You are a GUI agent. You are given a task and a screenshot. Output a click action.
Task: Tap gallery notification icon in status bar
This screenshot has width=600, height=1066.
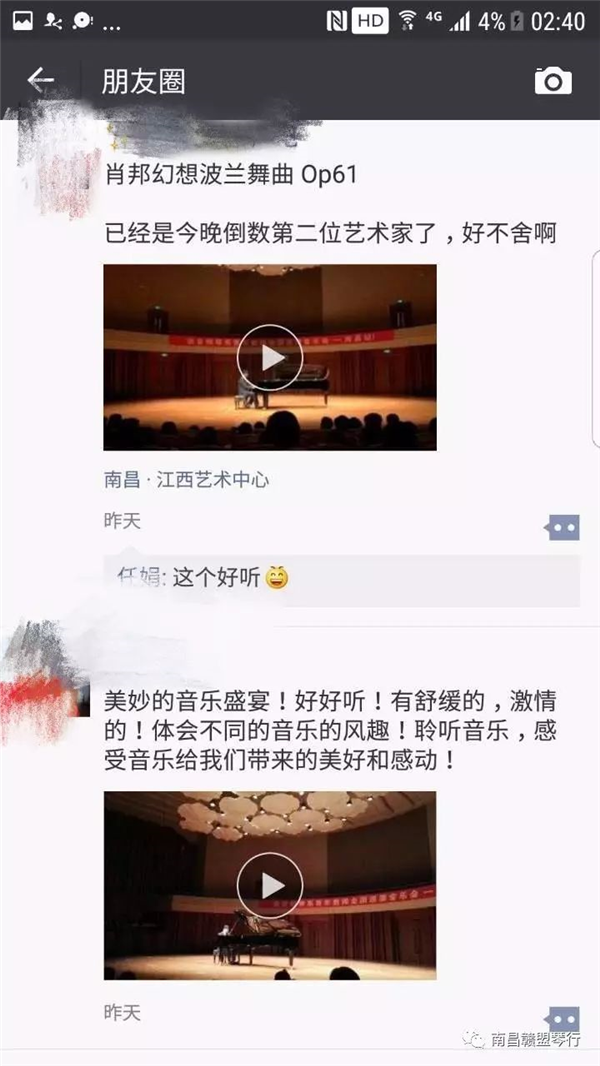click(x=22, y=21)
